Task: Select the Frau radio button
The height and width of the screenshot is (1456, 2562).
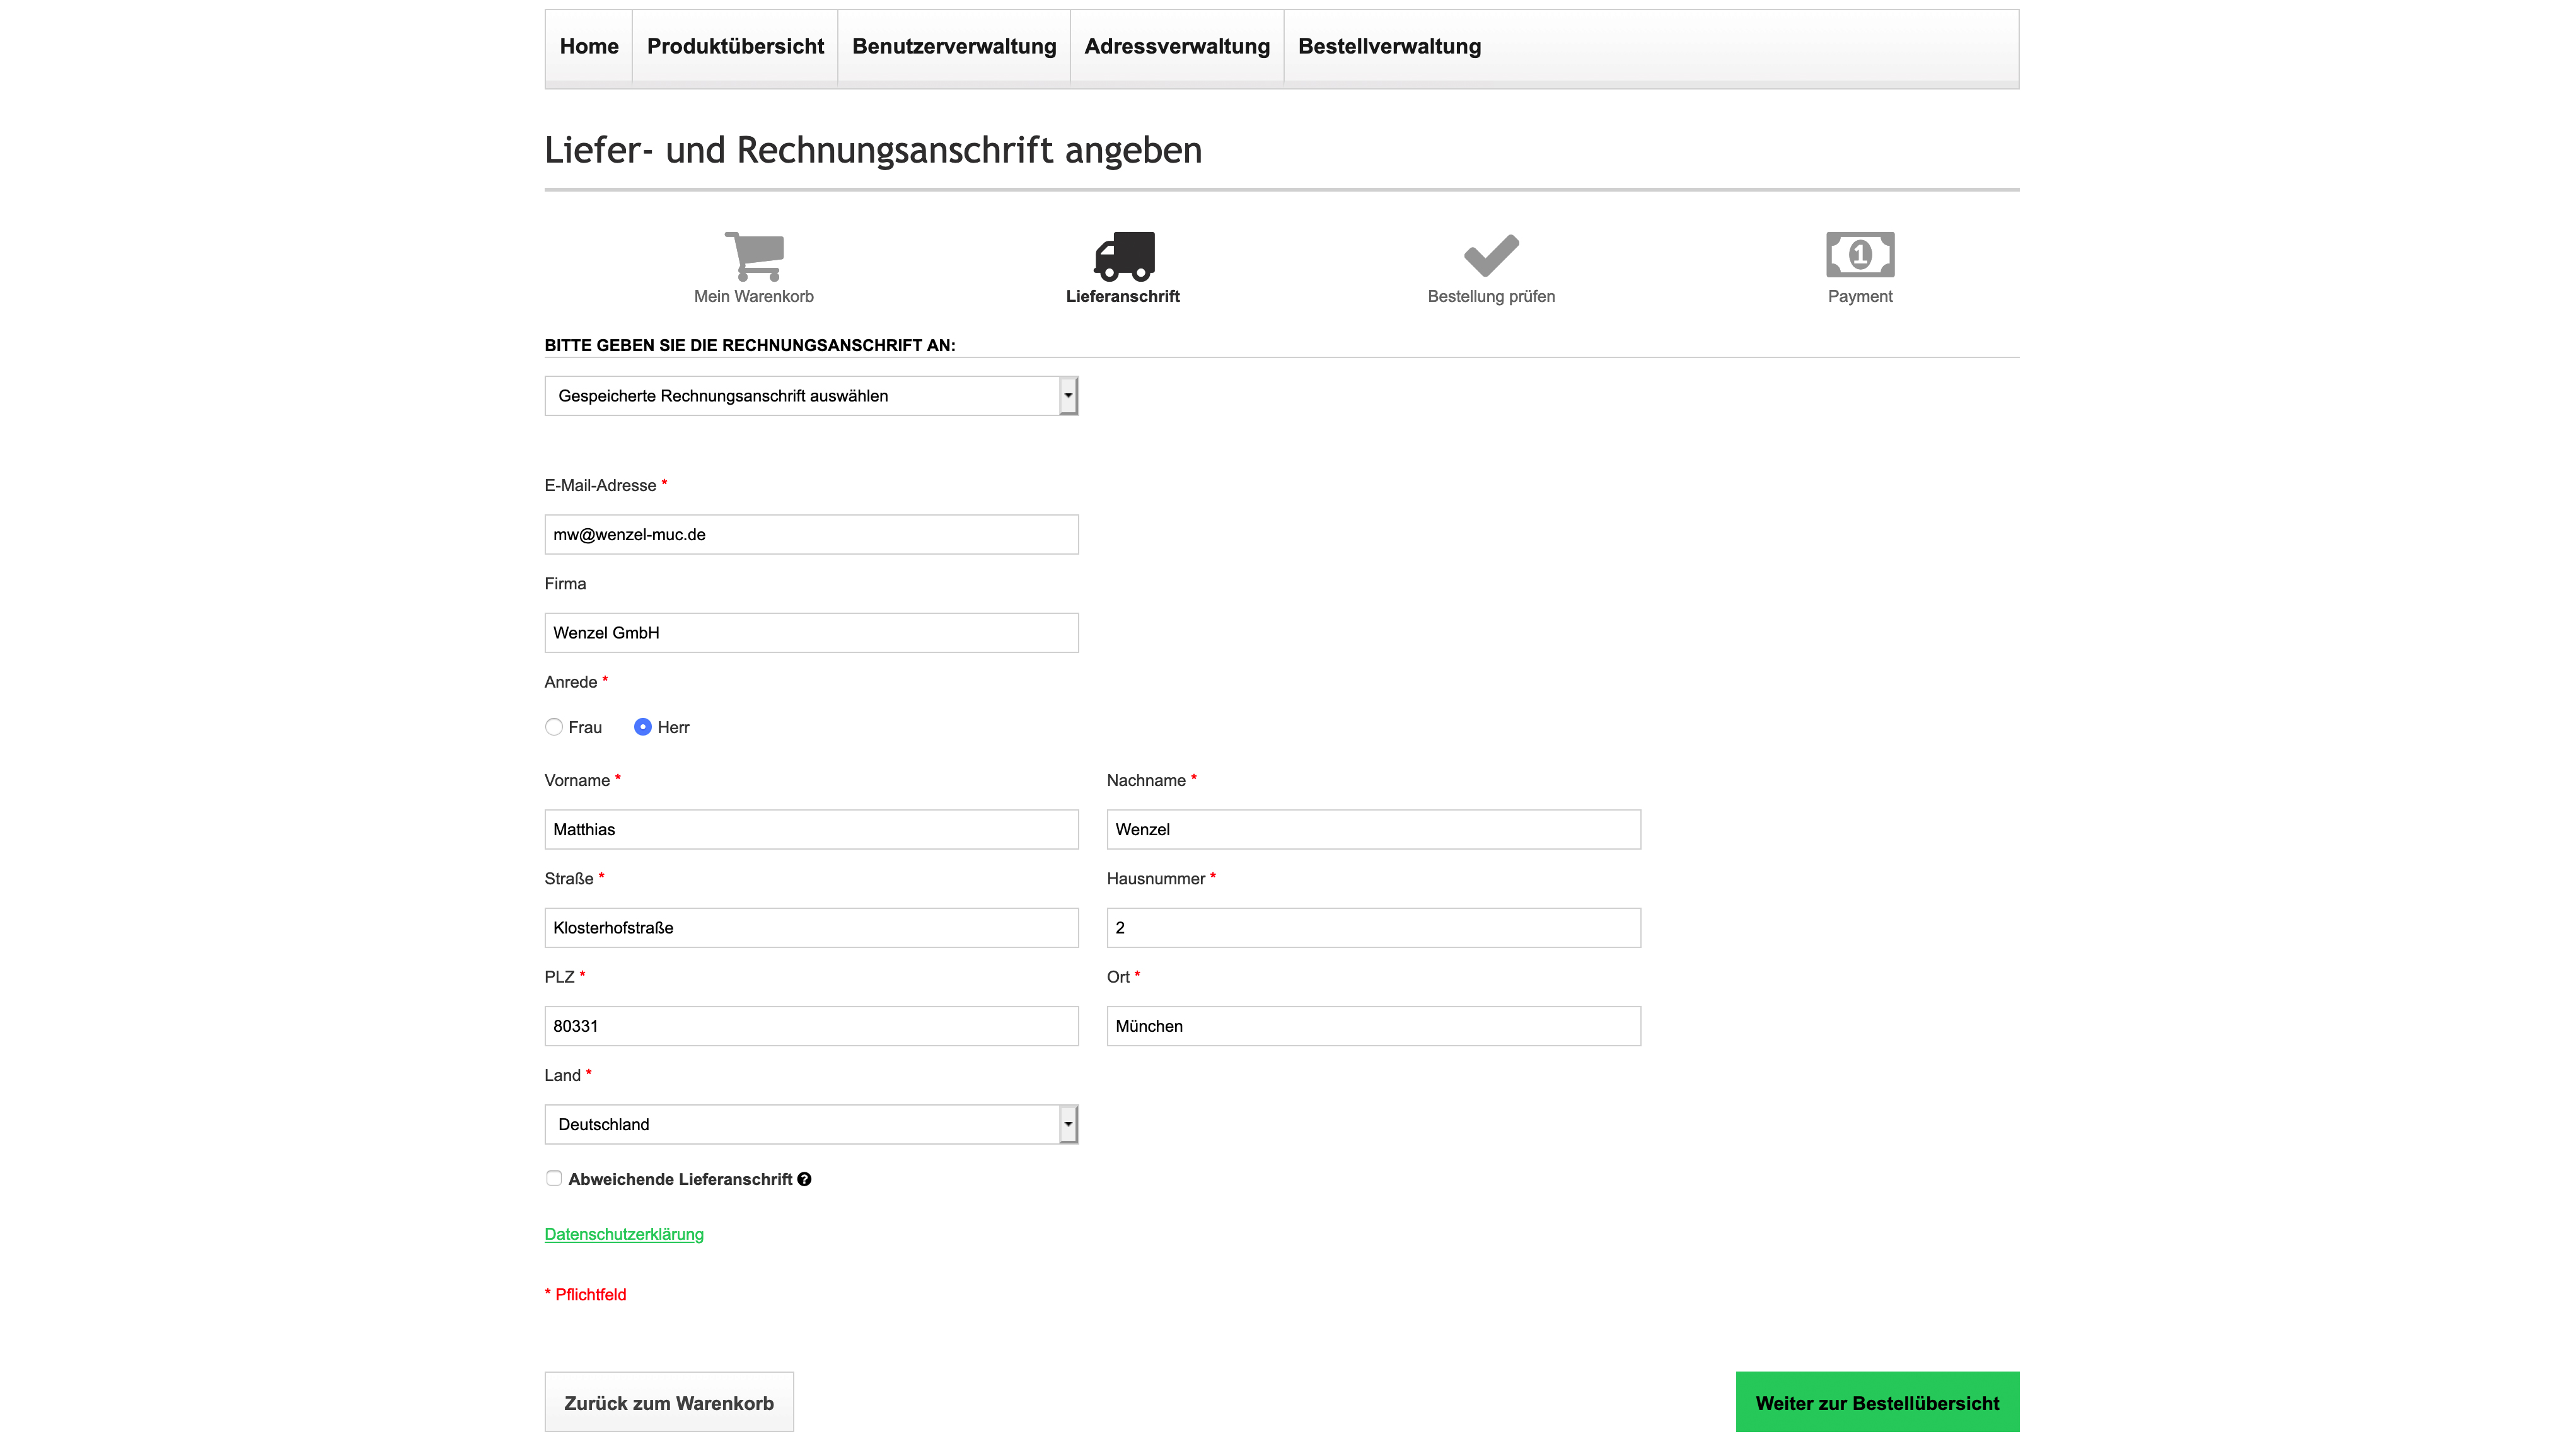Action: [x=554, y=727]
